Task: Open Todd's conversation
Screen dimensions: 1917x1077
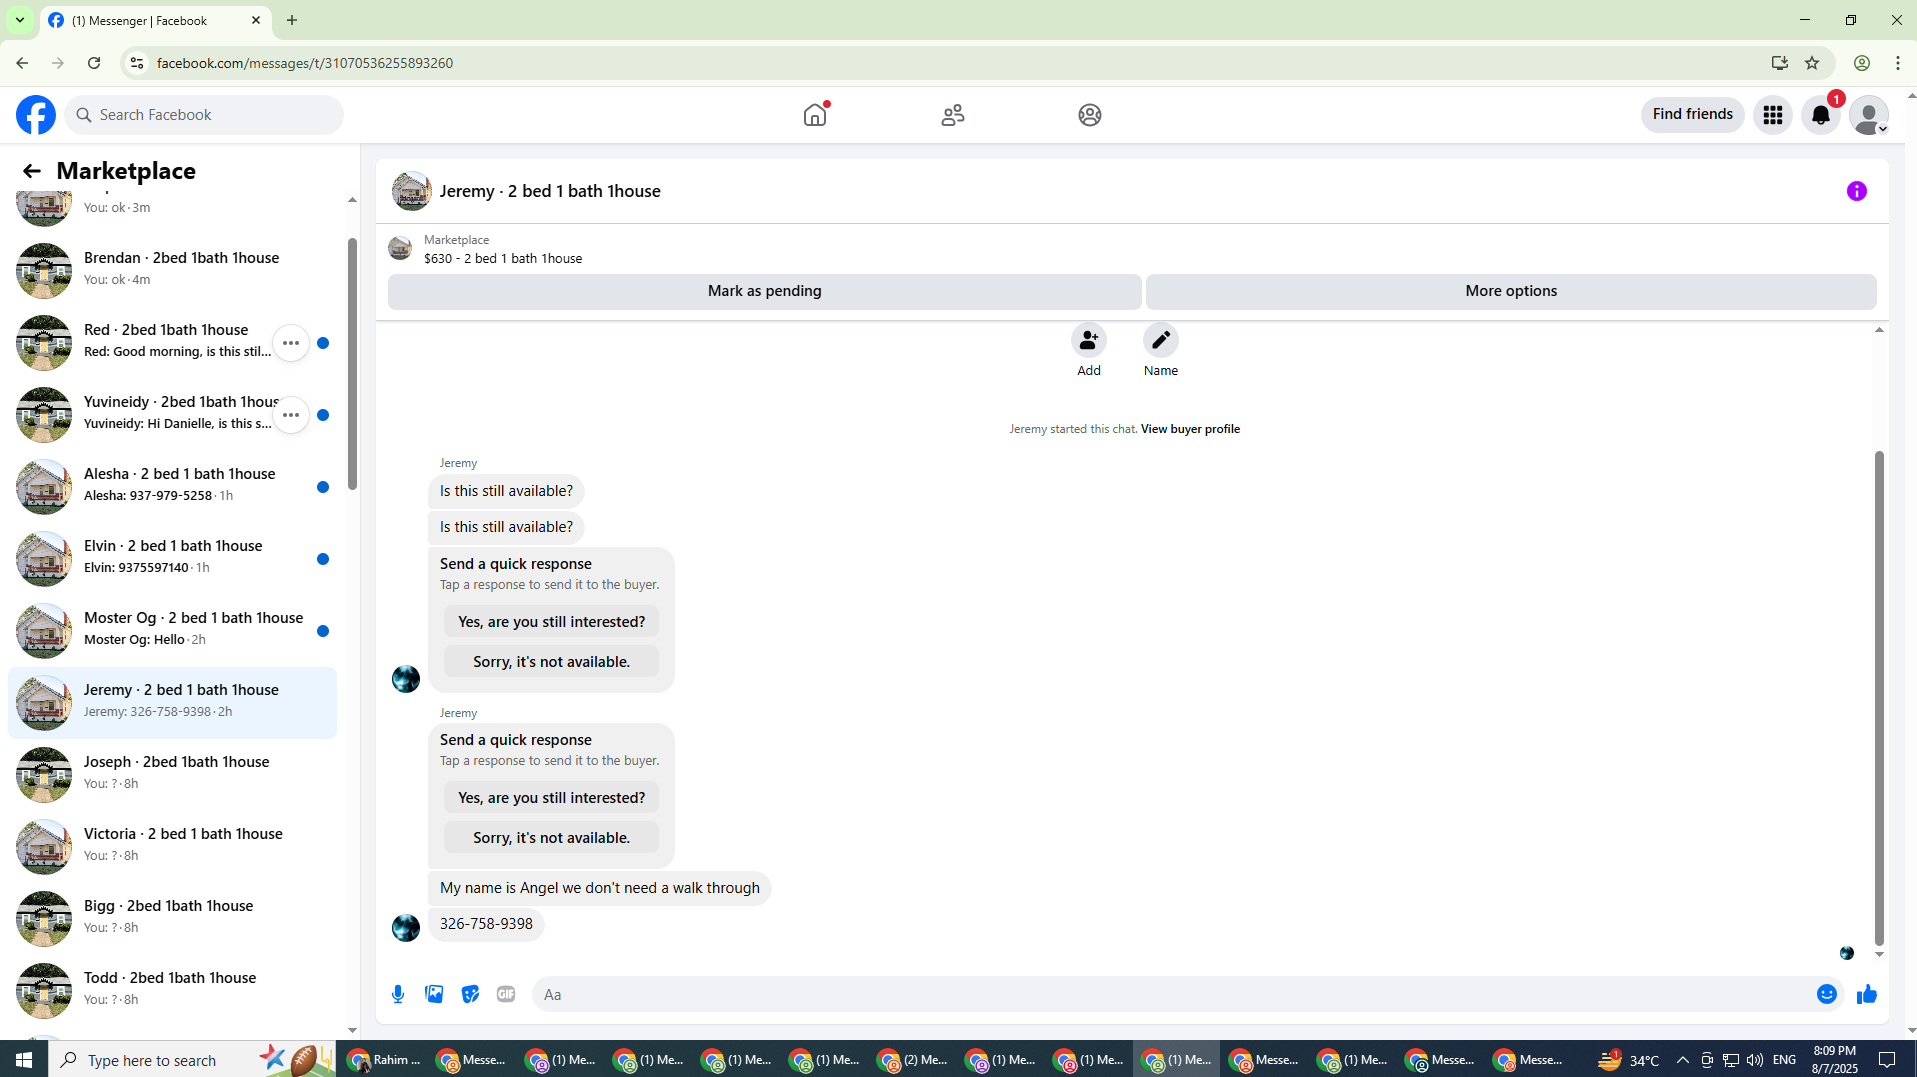Action: coord(172,991)
